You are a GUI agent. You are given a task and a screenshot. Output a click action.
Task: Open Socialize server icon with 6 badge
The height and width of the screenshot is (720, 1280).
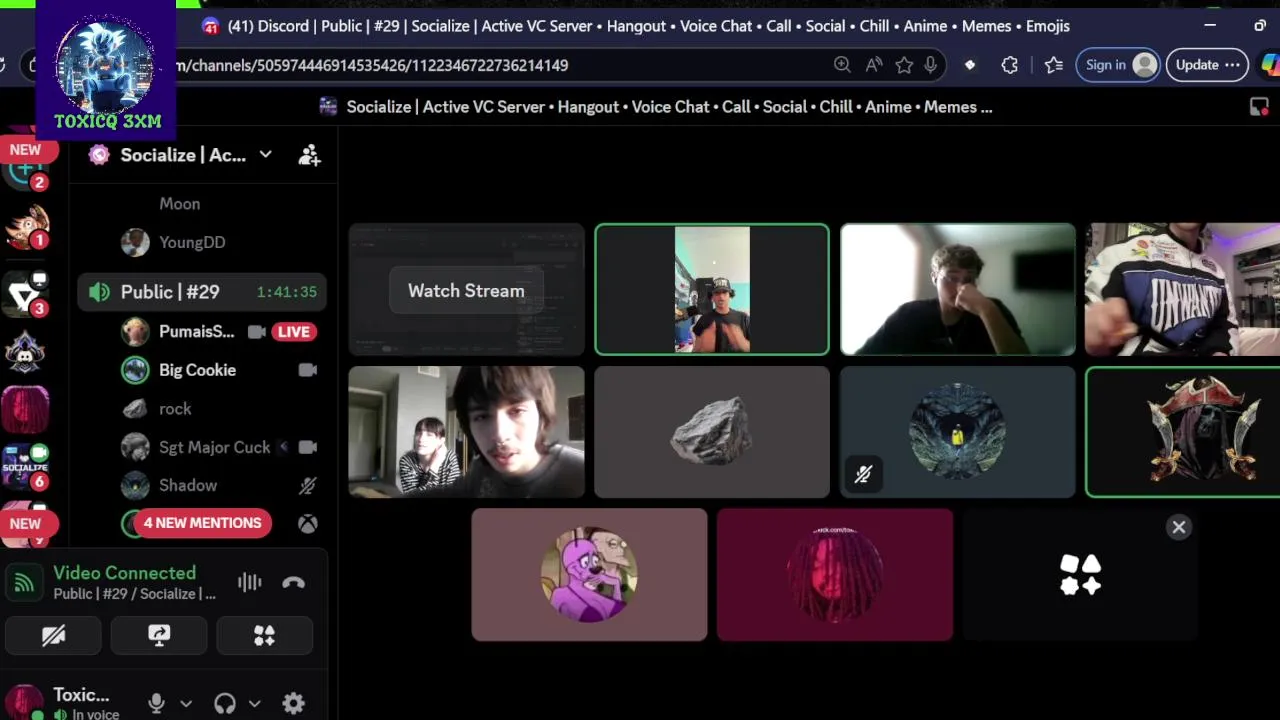tap(25, 466)
